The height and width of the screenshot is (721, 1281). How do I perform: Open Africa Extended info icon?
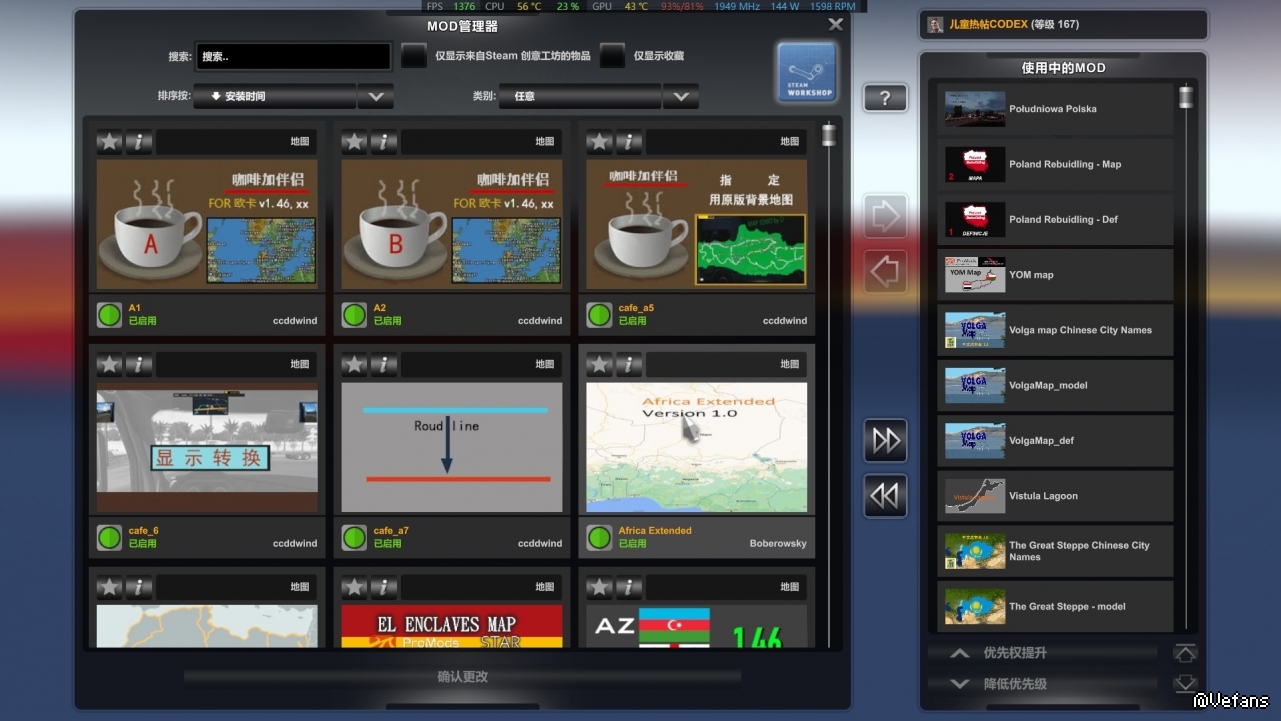click(x=629, y=365)
